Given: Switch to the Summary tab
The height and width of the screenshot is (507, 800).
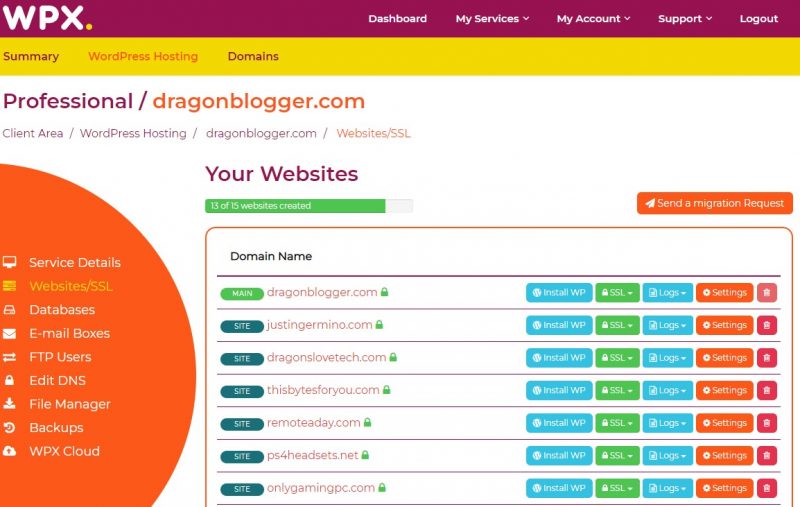Looking at the screenshot, I should [x=31, y=56].
